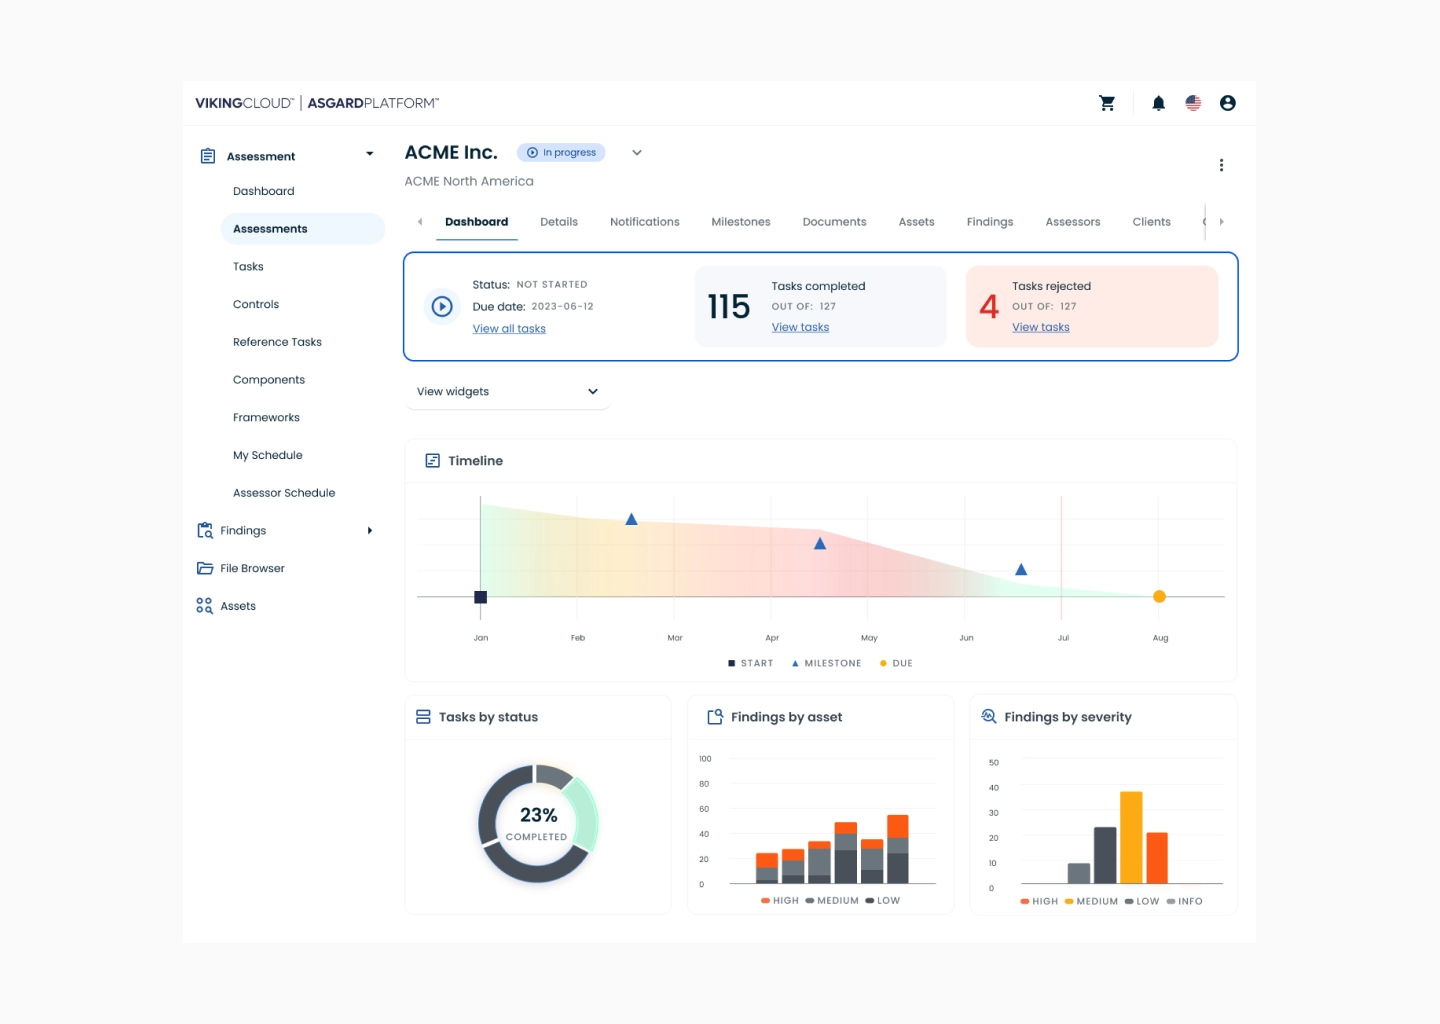1440x1024 pixels.
Task: Click the View all tasks link
Action: [x=509, y=329]
